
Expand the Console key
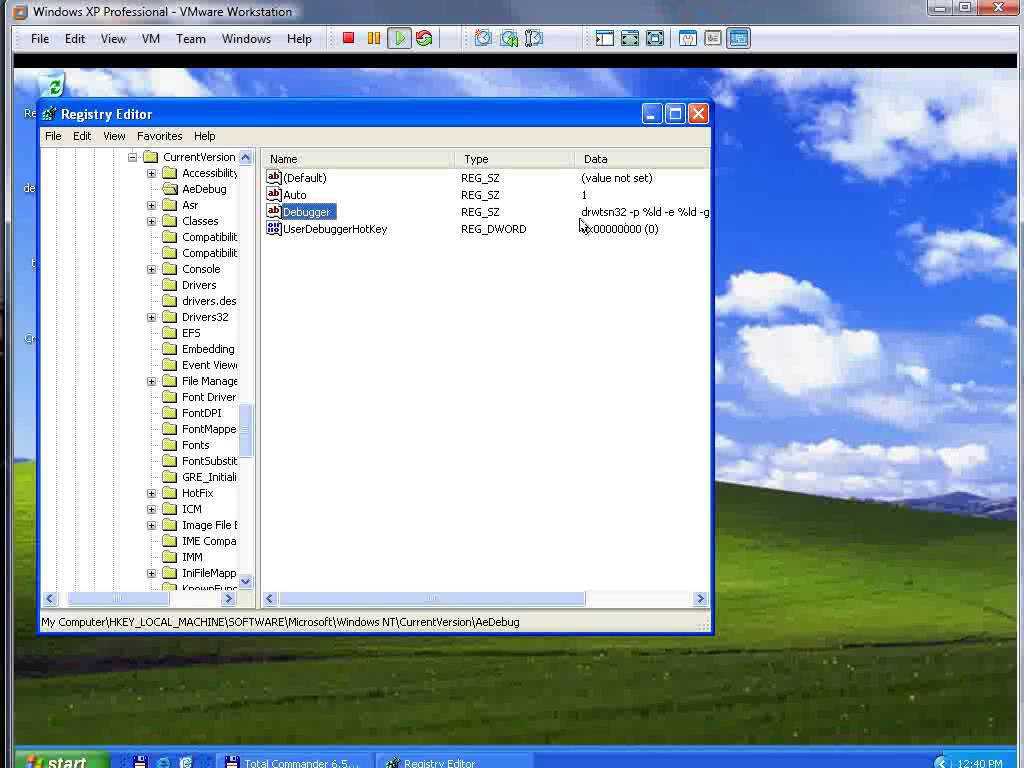152,269
